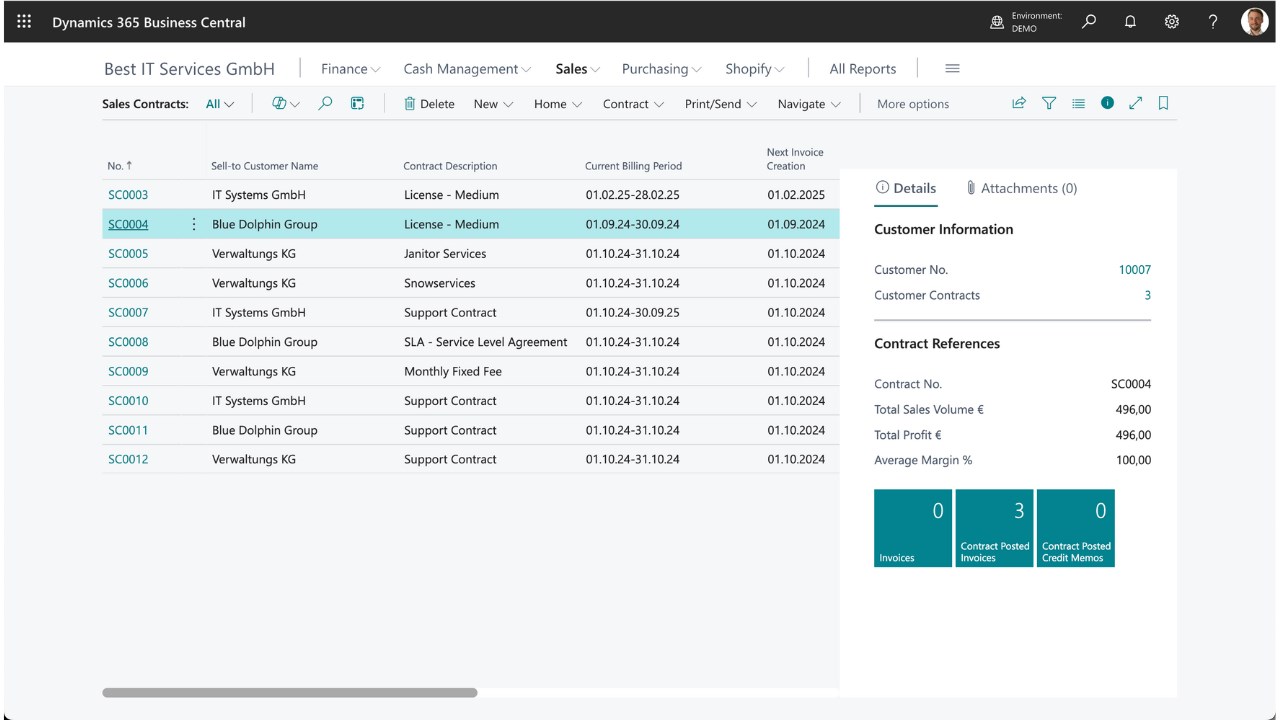Expand the Sales Contracts All views dropdown
The height and width of the screenshot is (720, 1280).
[220, 104]
